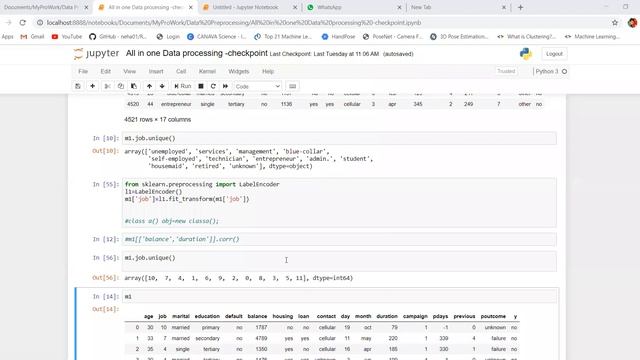The height and width of the screenshot is (360, 640).
Task: Open the command palette keyboard icon
Action: [x=293, y=86]
